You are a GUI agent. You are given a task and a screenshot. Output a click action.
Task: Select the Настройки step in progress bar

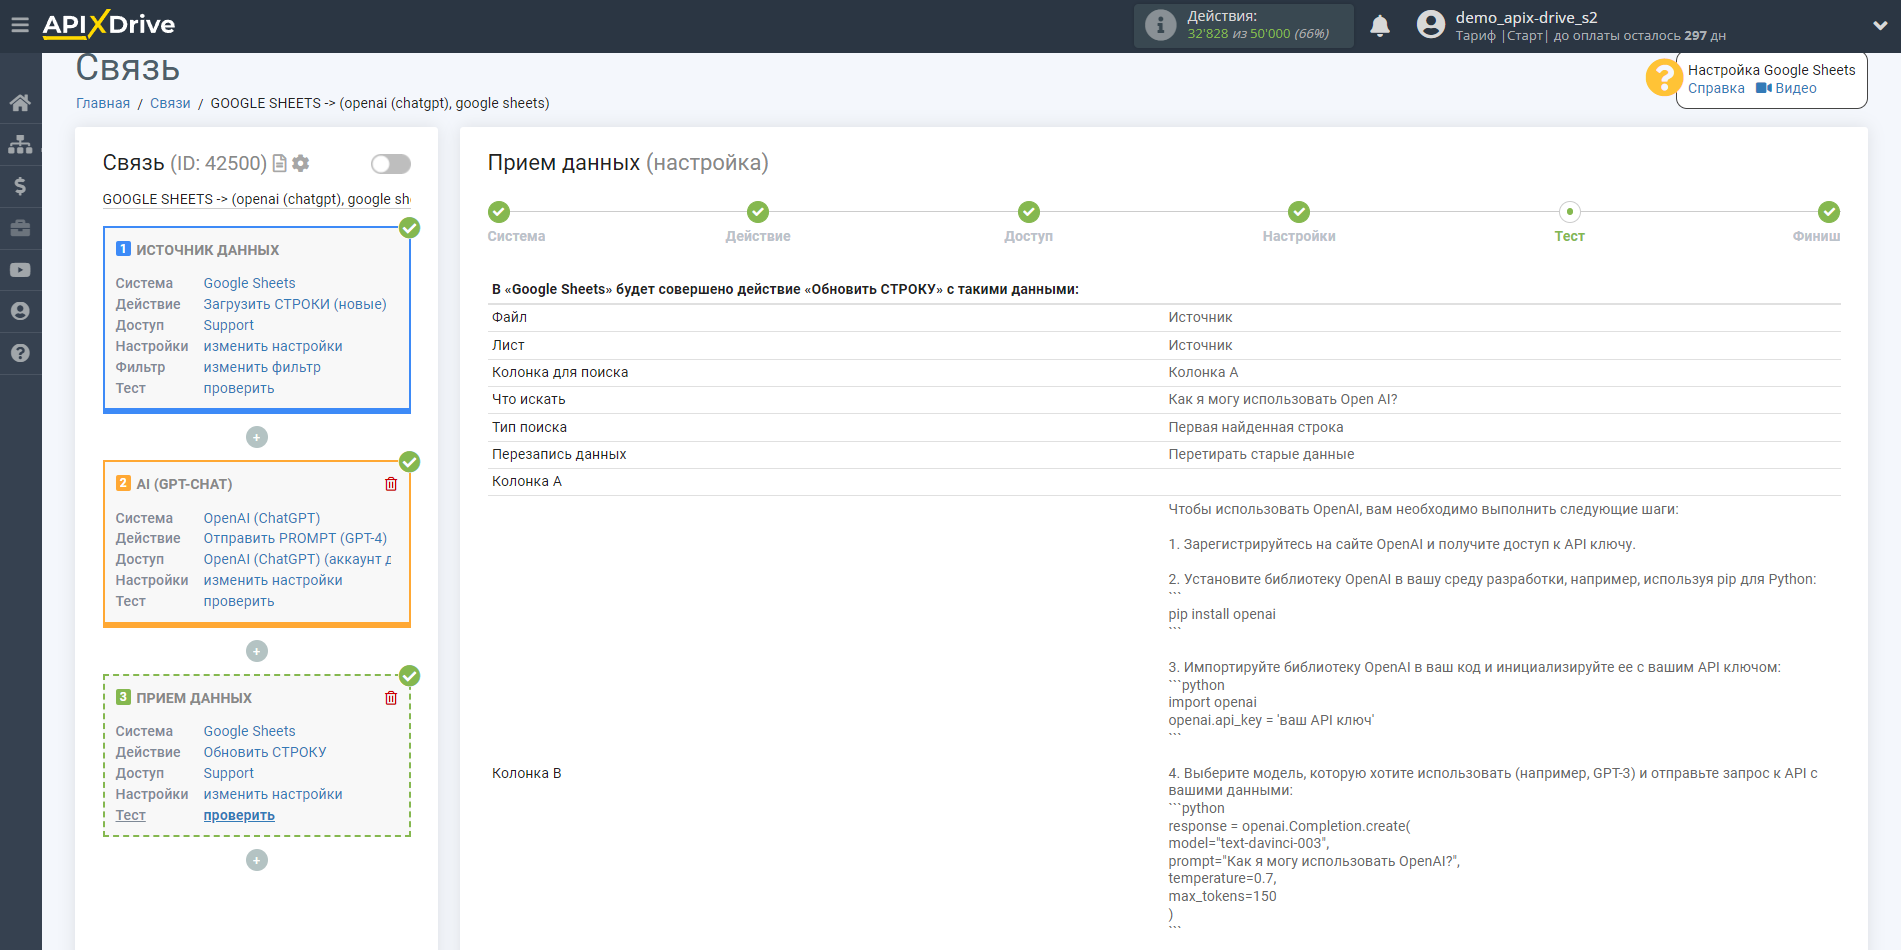1299,212
